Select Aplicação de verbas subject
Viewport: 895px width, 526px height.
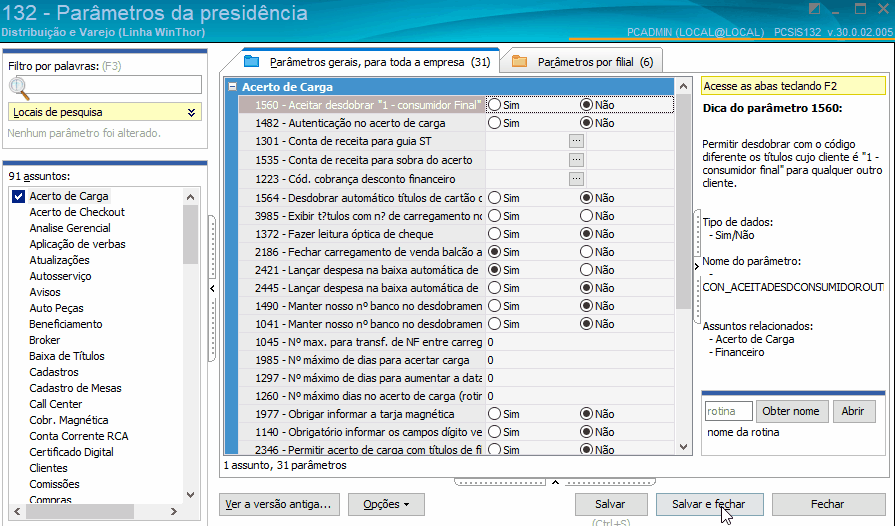coord(78,244)
